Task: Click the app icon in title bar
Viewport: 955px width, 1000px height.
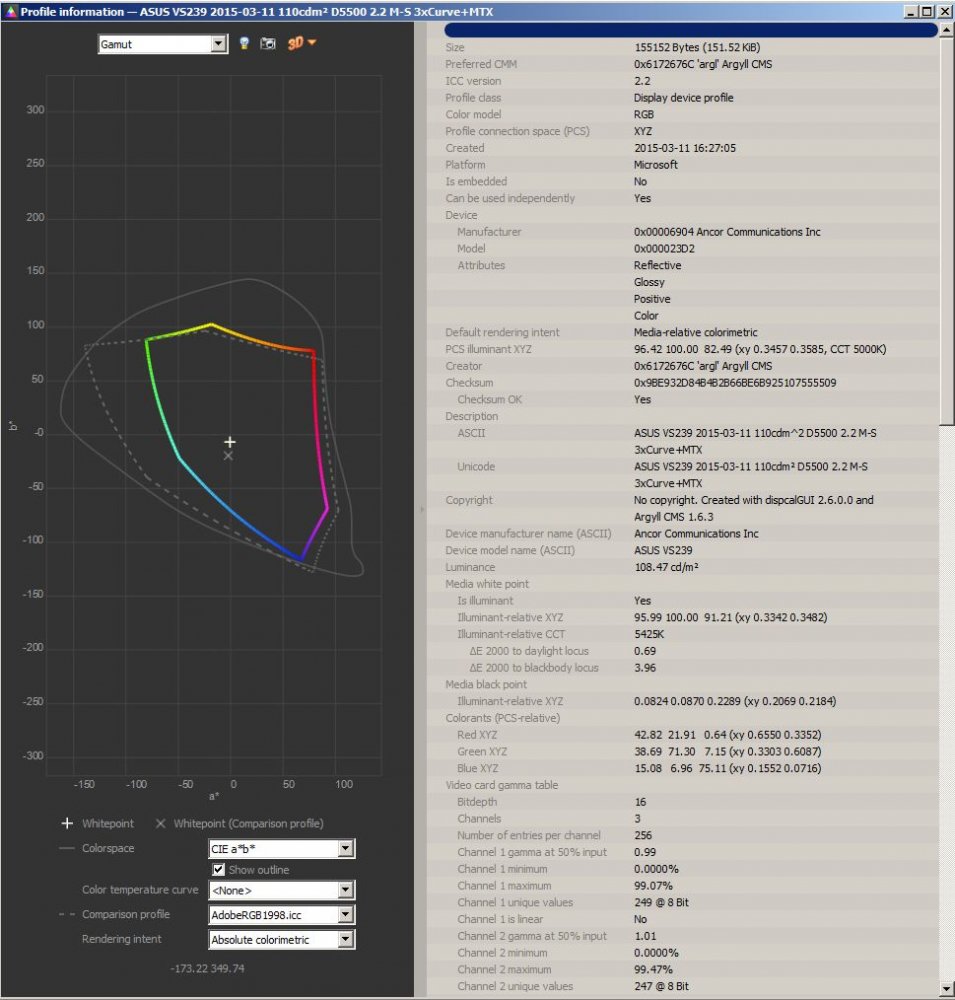Action: 10,11
